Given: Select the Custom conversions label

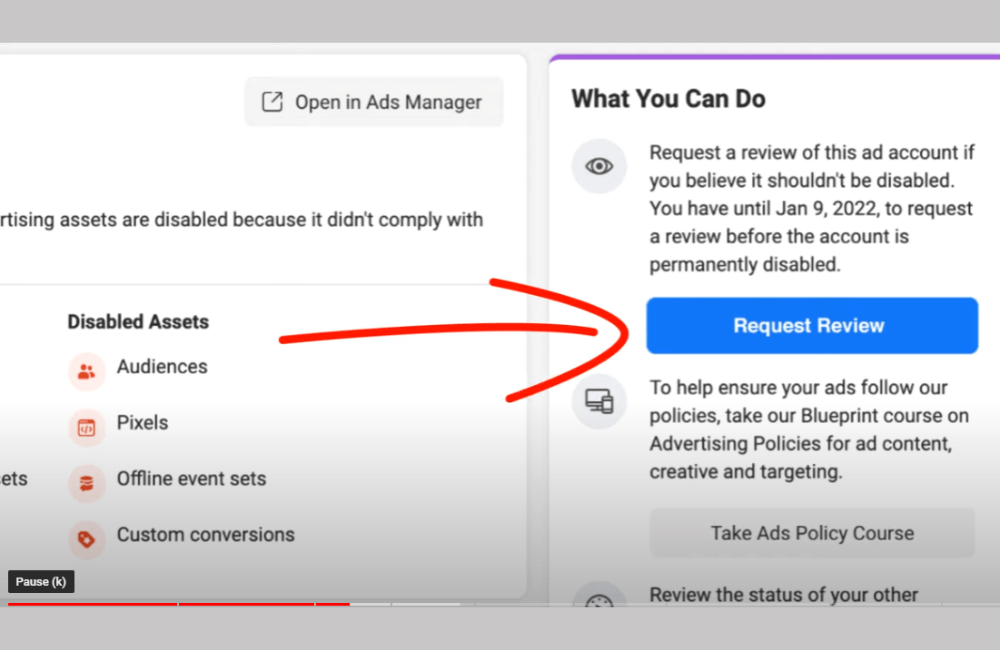Looking at the screenshot, I should pos(205,535).
